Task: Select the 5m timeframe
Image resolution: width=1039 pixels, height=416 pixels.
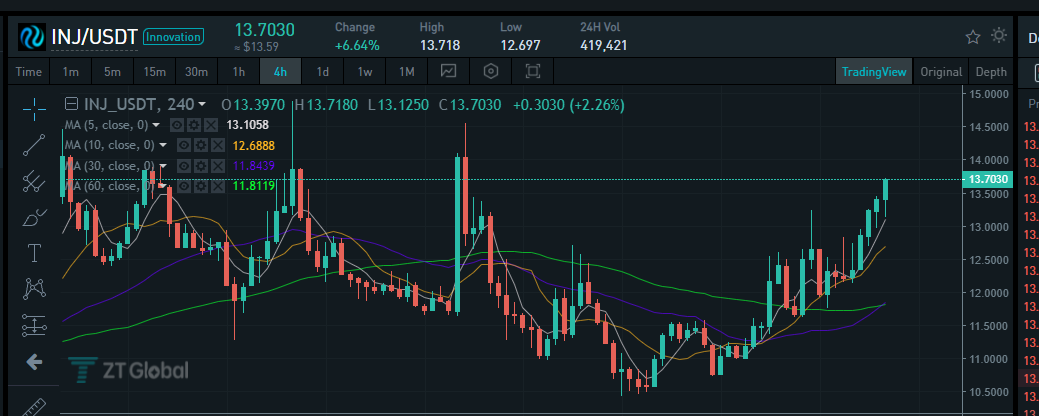Action: pyautogui.click(x=112, y=72)
